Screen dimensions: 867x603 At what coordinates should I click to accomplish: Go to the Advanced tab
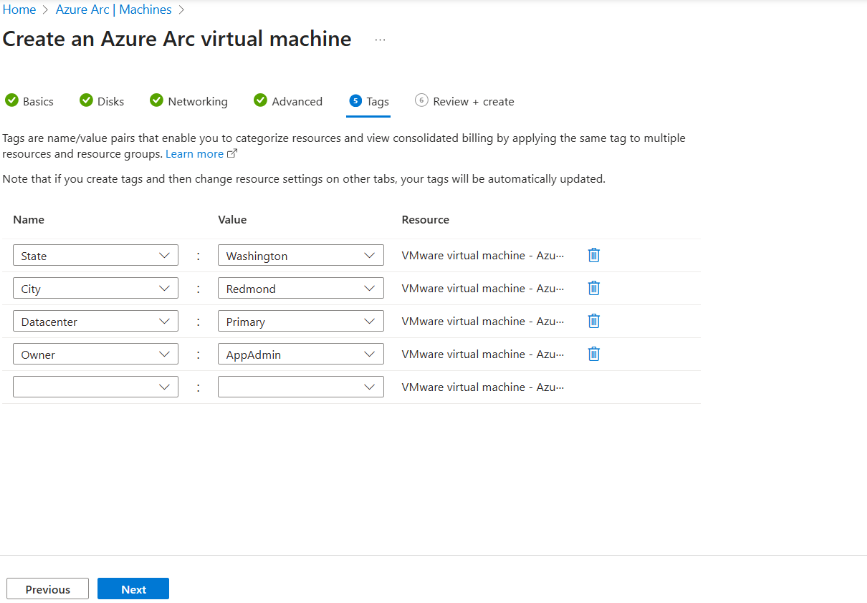click(x=297, y=102)
